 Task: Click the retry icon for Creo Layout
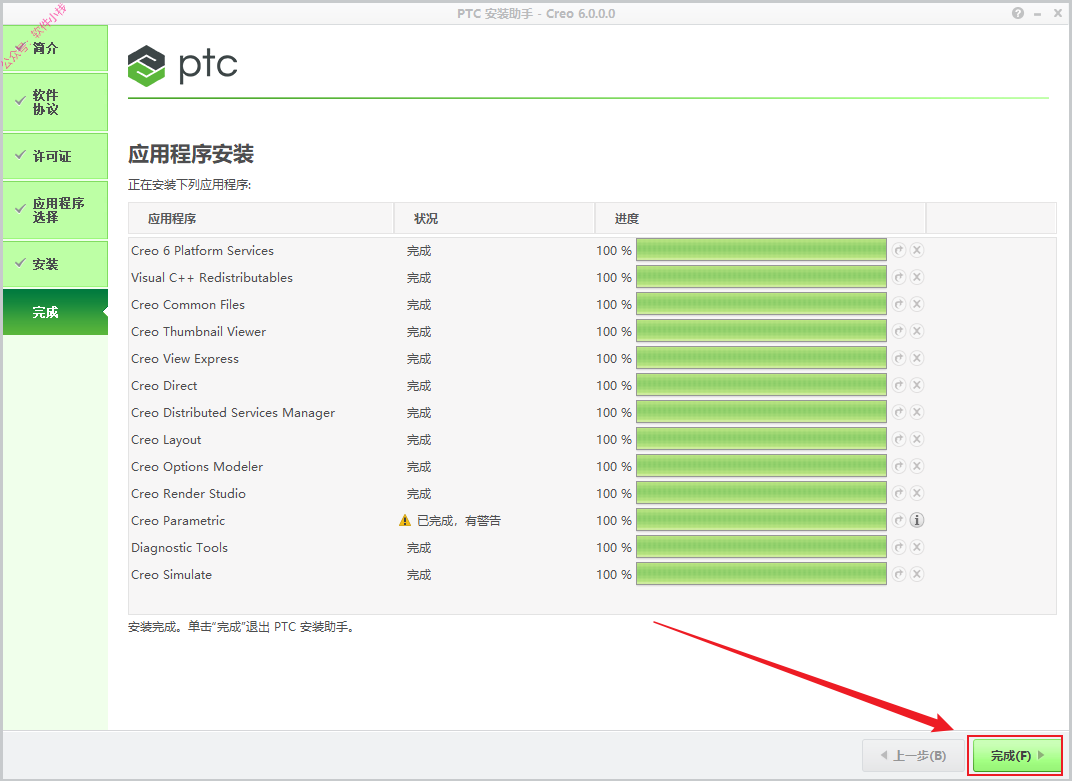(x=899, y=439)
